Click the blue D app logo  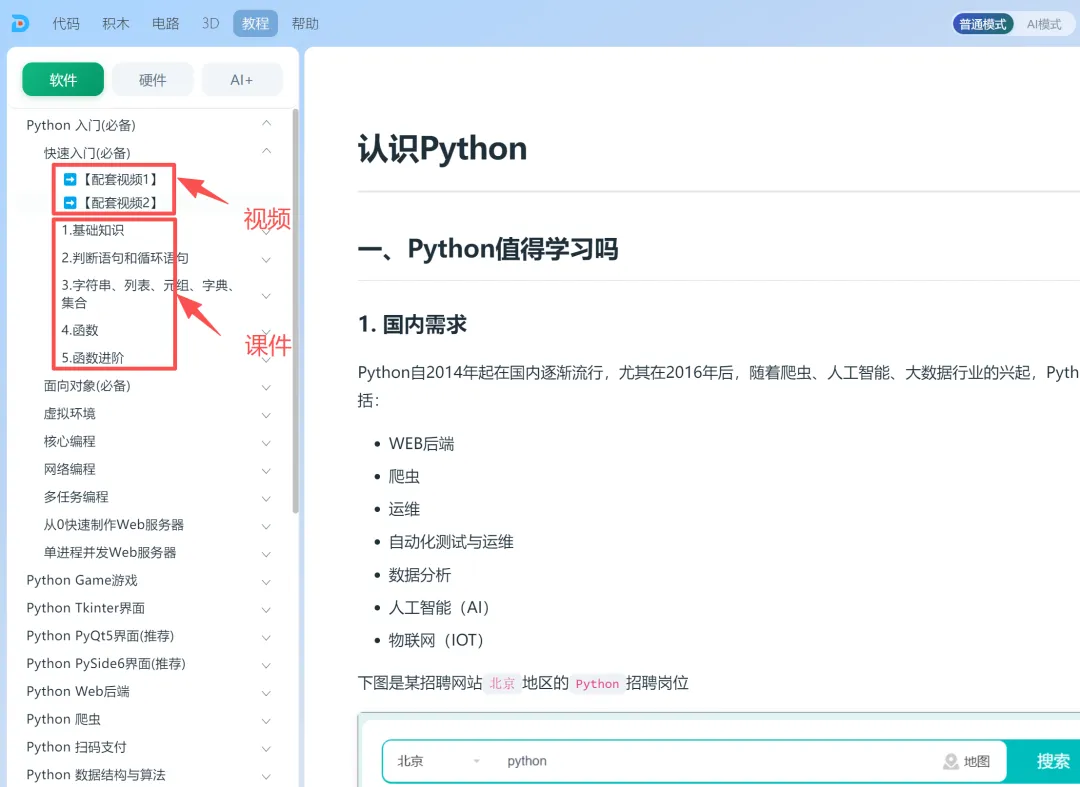pos(20,23)
